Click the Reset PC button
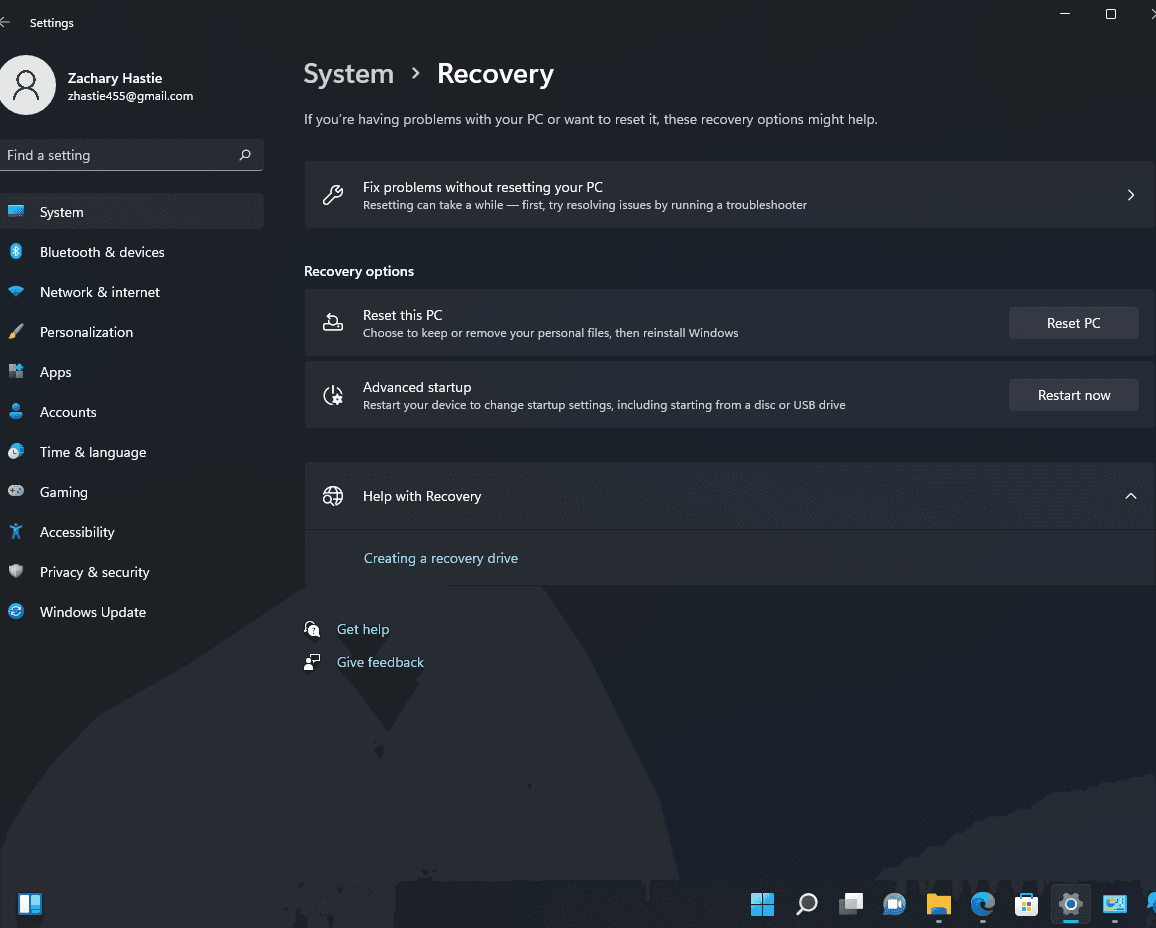The height and width of the screenshot is (928, 1156). (1073, 323)
